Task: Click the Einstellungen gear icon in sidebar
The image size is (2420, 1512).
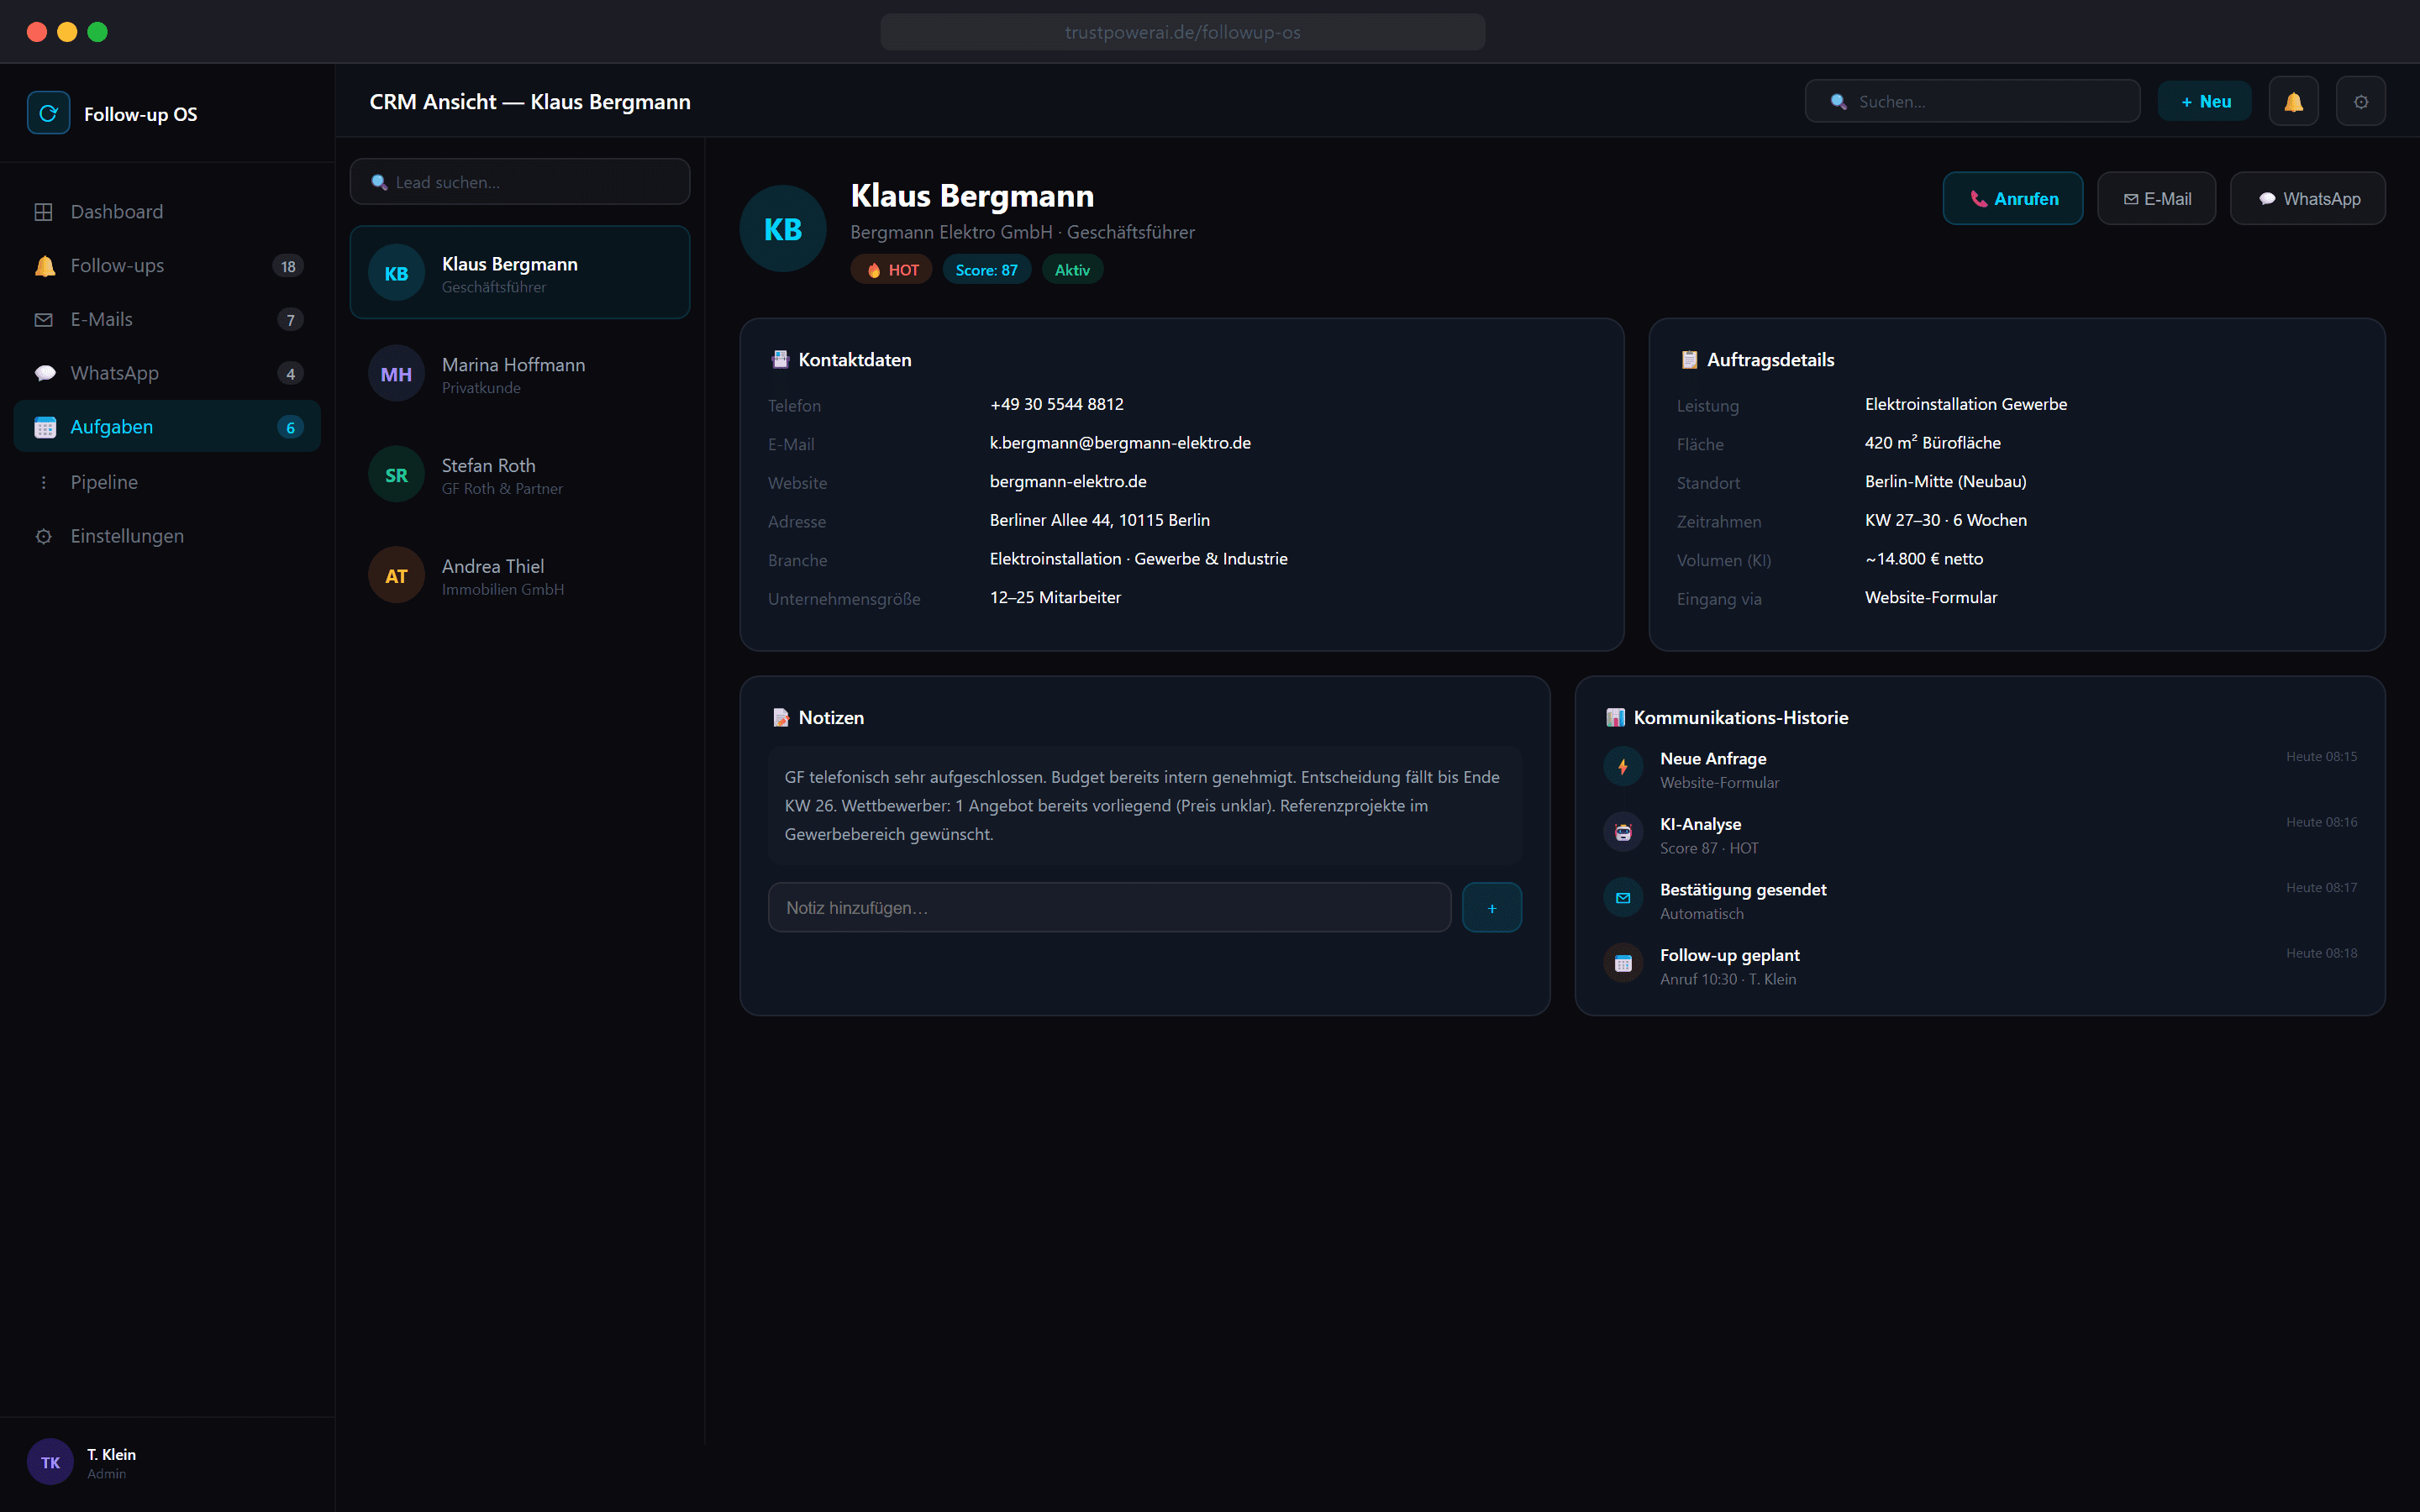Action: click(44, 536)
